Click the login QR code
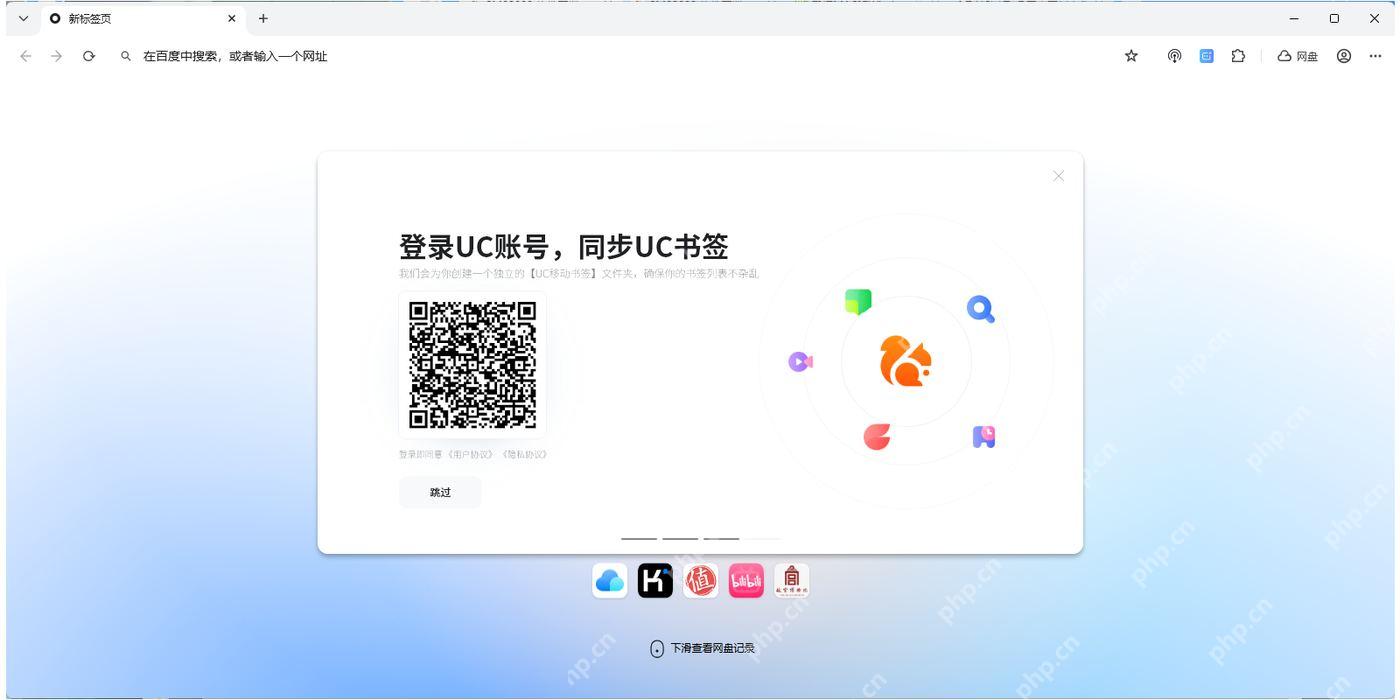 473,365
